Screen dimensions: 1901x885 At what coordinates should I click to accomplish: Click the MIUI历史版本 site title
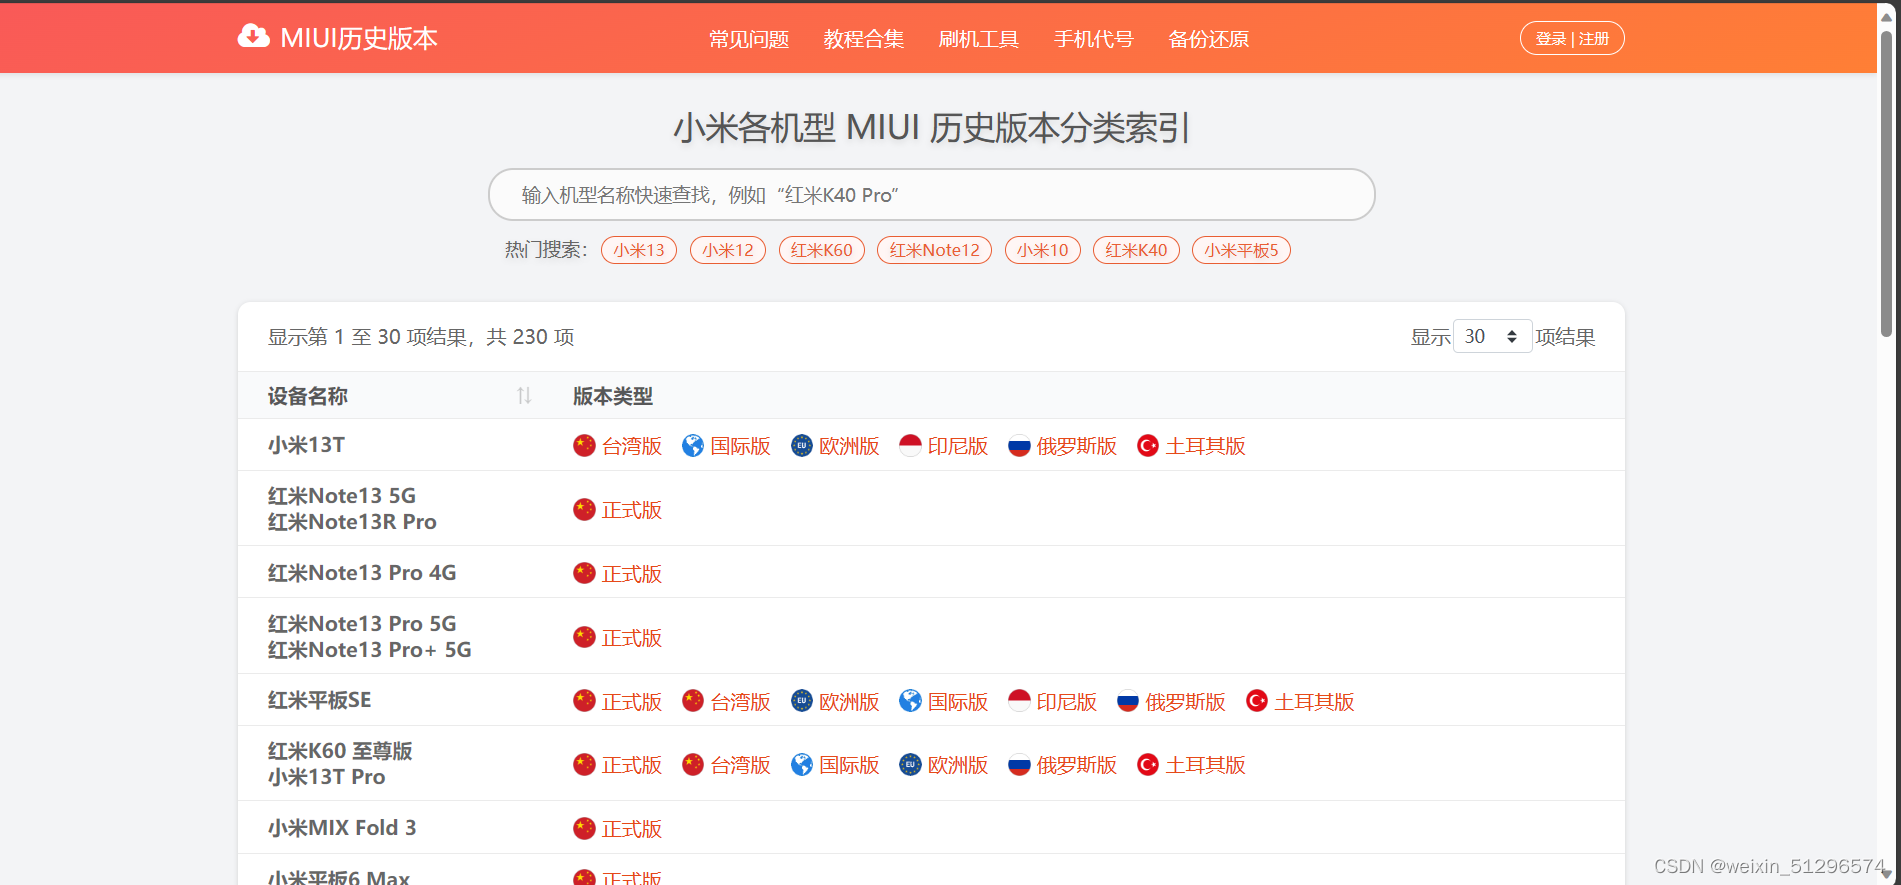click(359, 38)
